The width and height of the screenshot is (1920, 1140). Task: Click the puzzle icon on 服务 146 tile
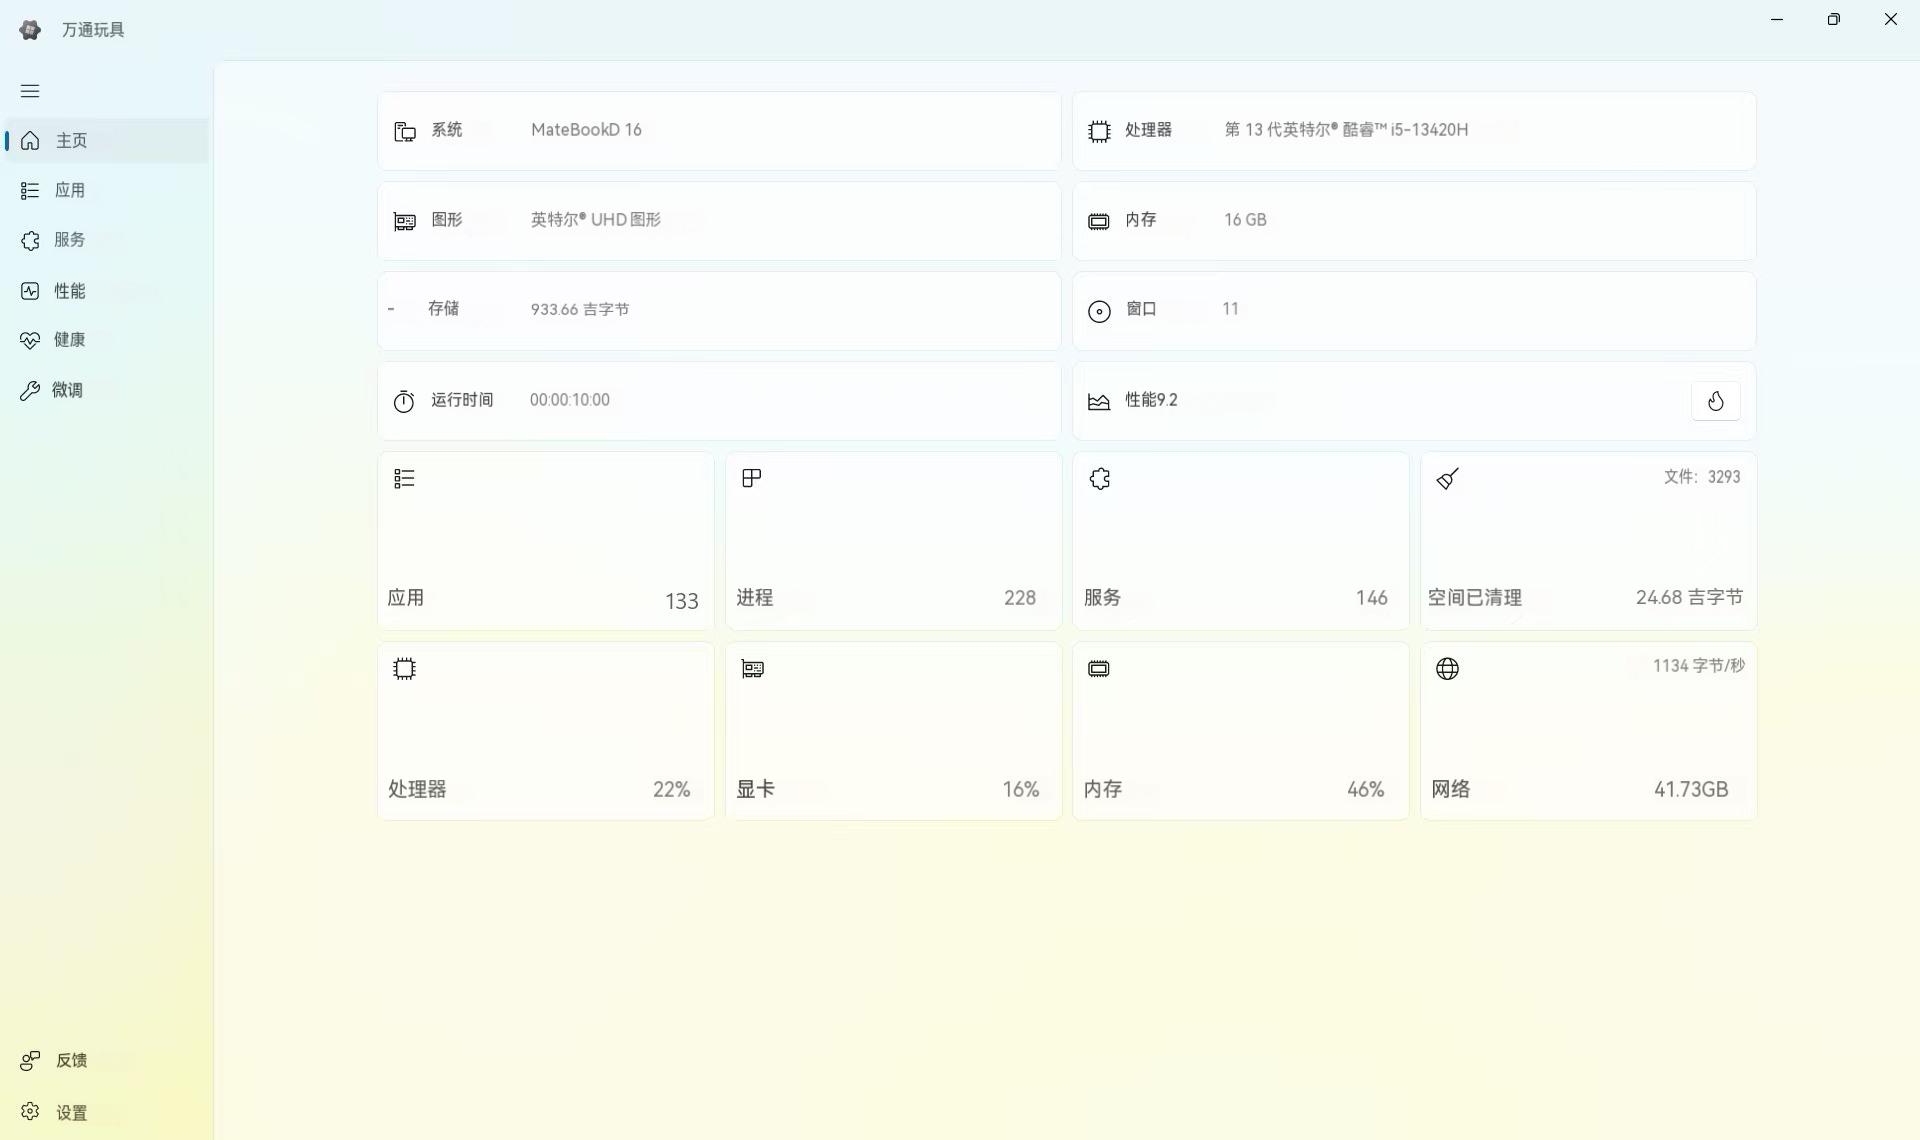coord(1100,479)
